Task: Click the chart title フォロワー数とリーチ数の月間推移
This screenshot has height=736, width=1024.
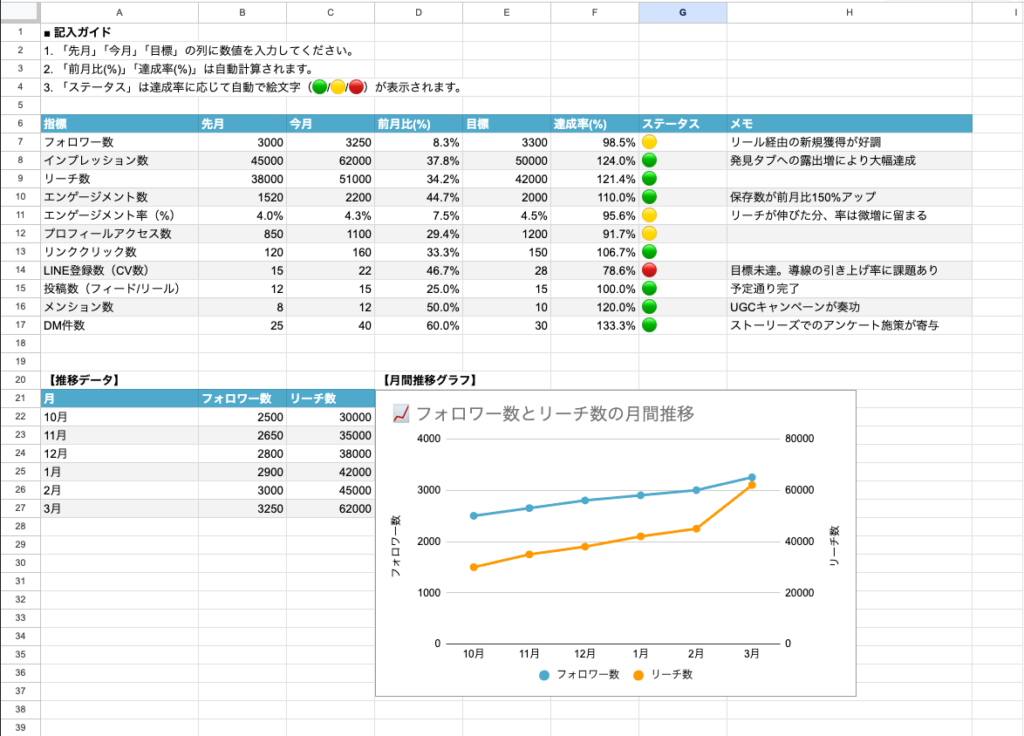Action: (x=554, y=413)
